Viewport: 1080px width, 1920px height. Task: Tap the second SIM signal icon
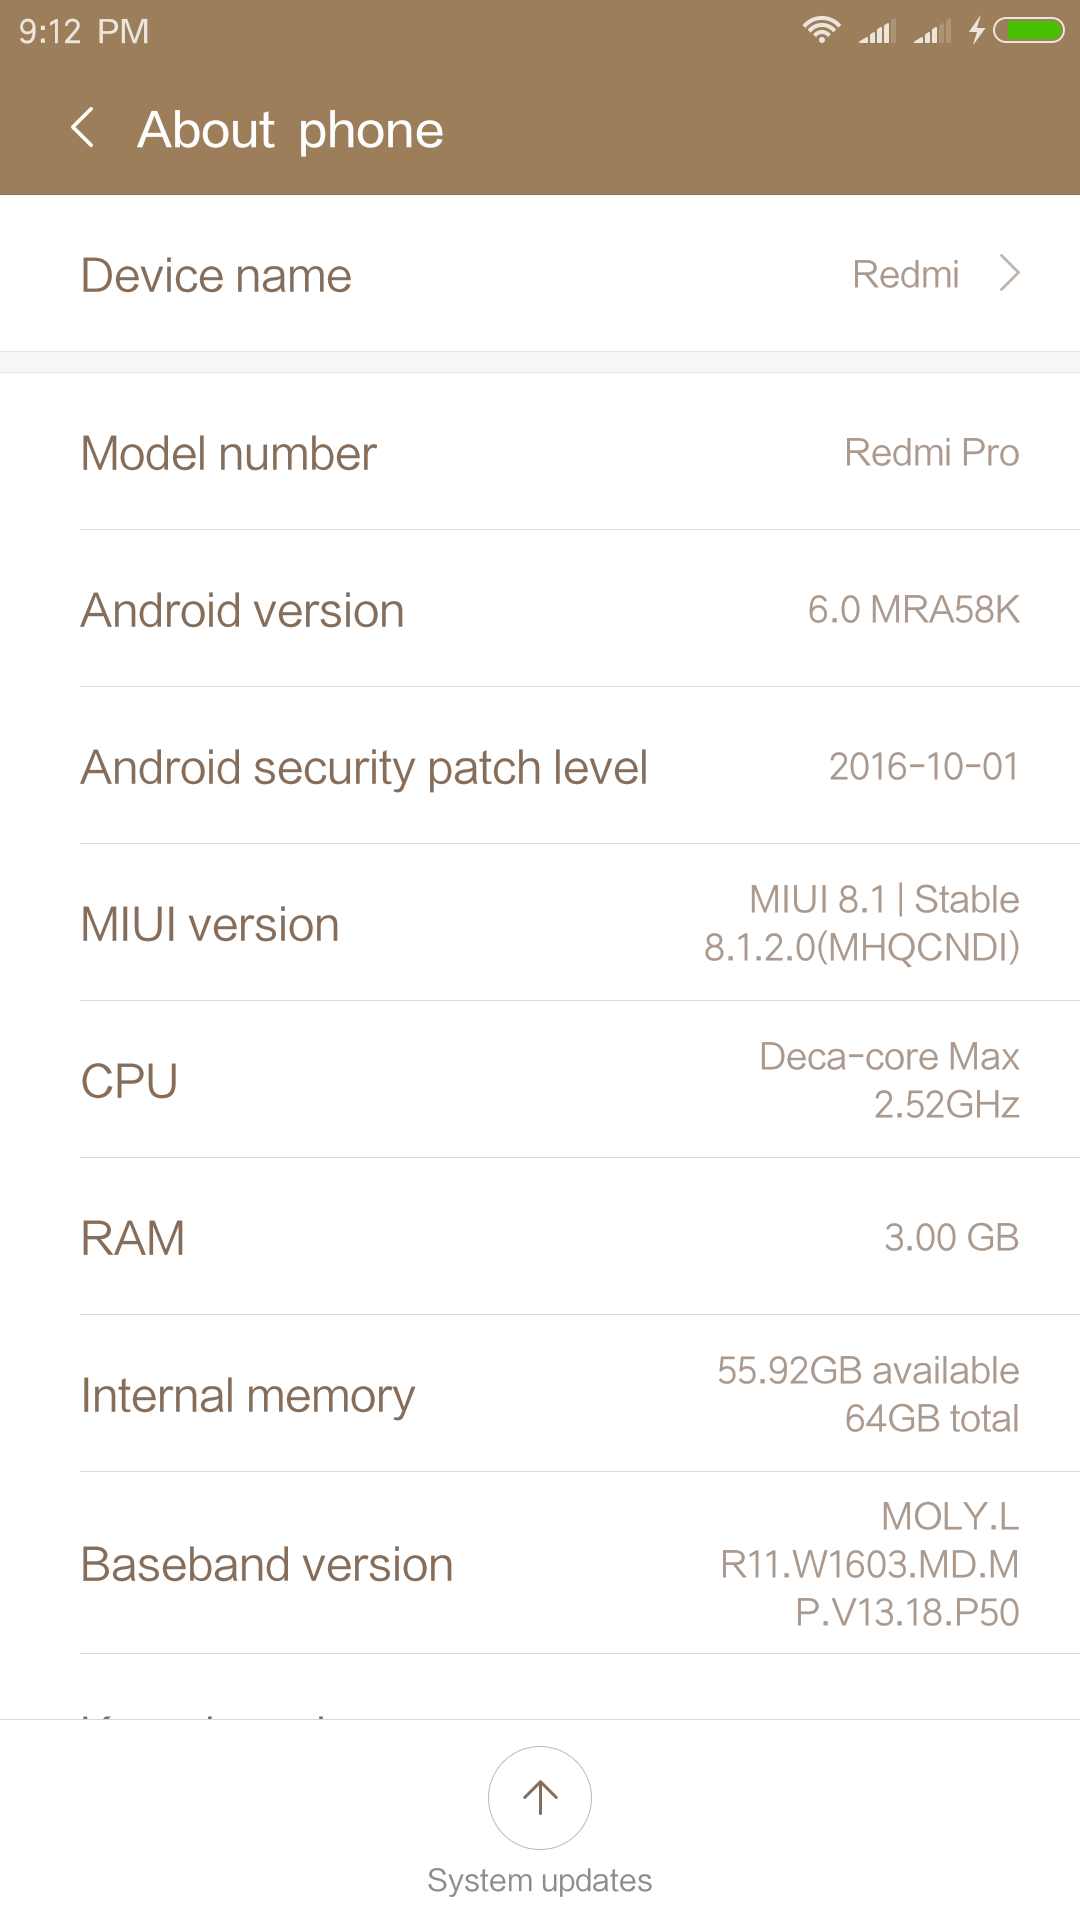(932, 32)
